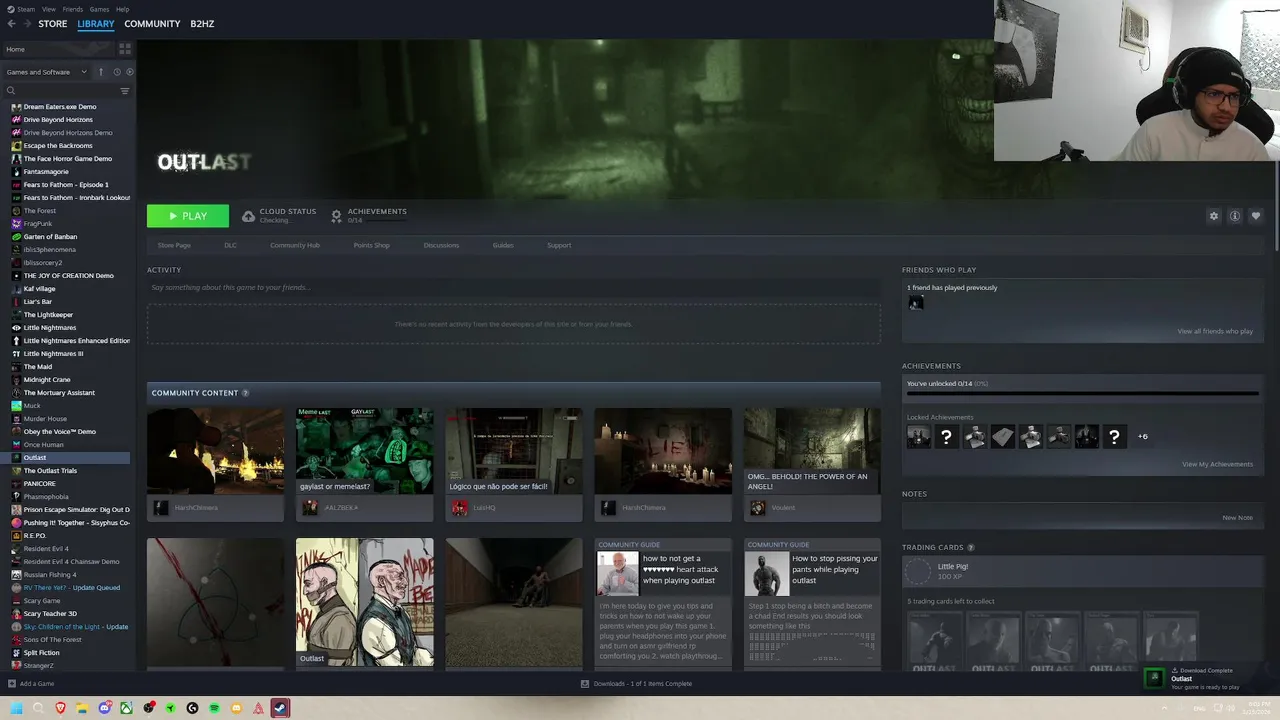Image resolution: width=1280 pixels, height=720 pixels.
Task: Switch to the STORE tab
Action: 53,24
